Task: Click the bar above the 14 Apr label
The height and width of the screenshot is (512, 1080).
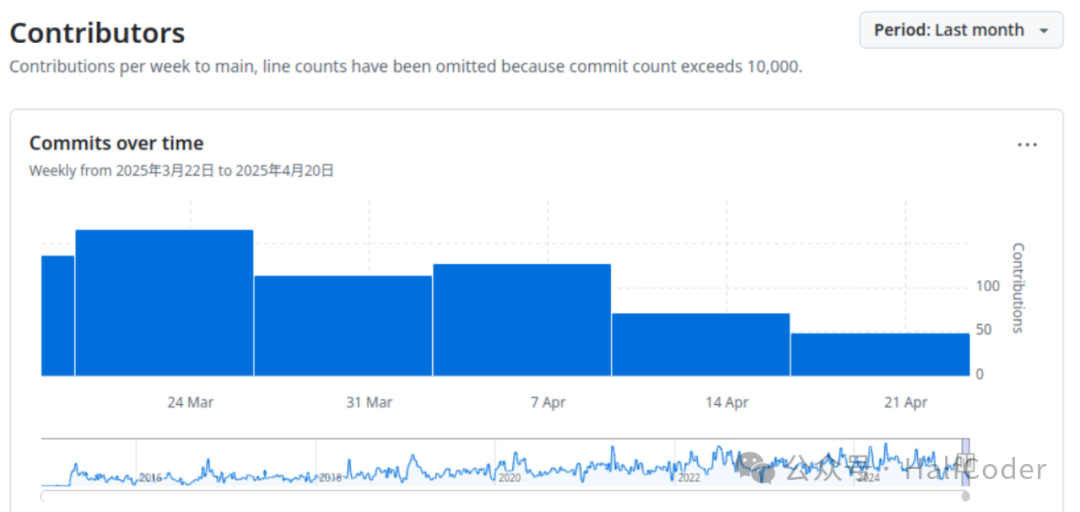Action: 700,345
